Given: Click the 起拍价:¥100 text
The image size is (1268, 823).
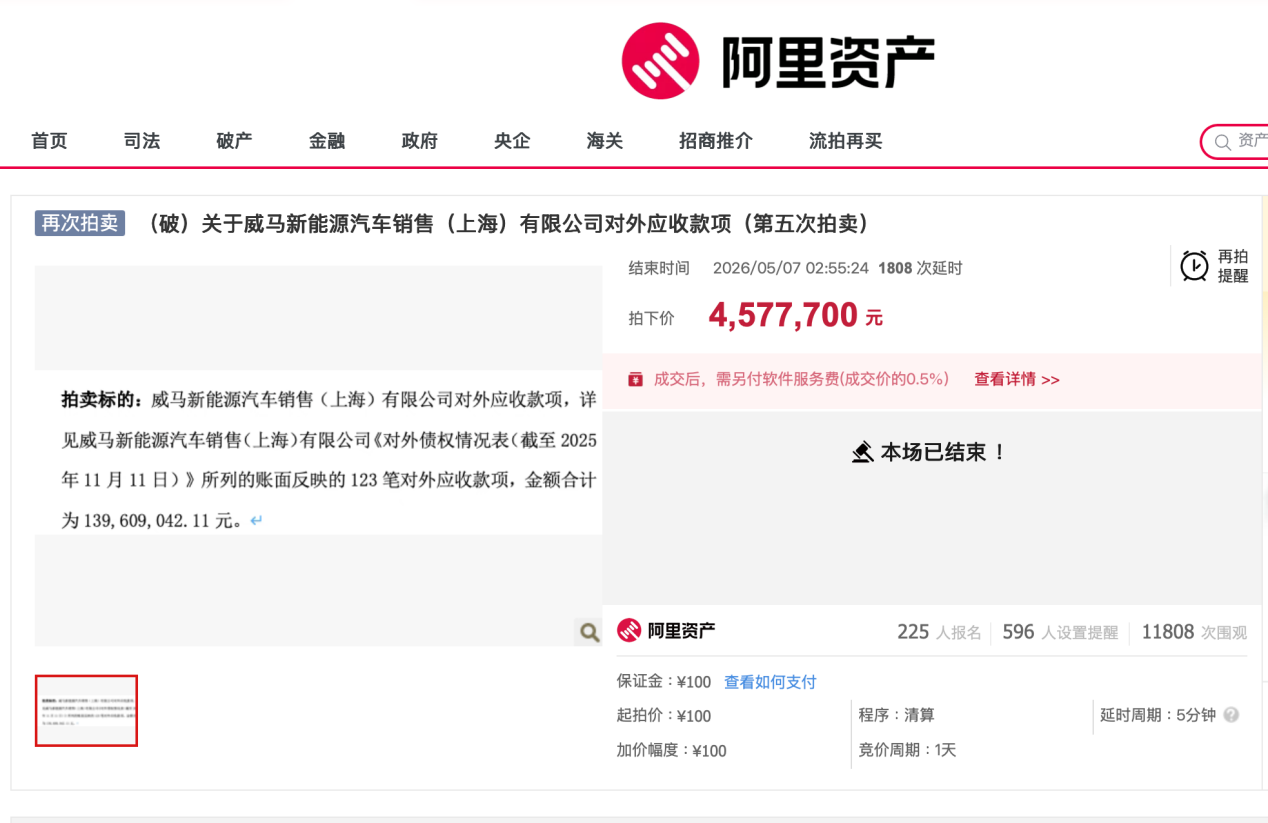Looking at the screenshot, I should pos(664,716).
